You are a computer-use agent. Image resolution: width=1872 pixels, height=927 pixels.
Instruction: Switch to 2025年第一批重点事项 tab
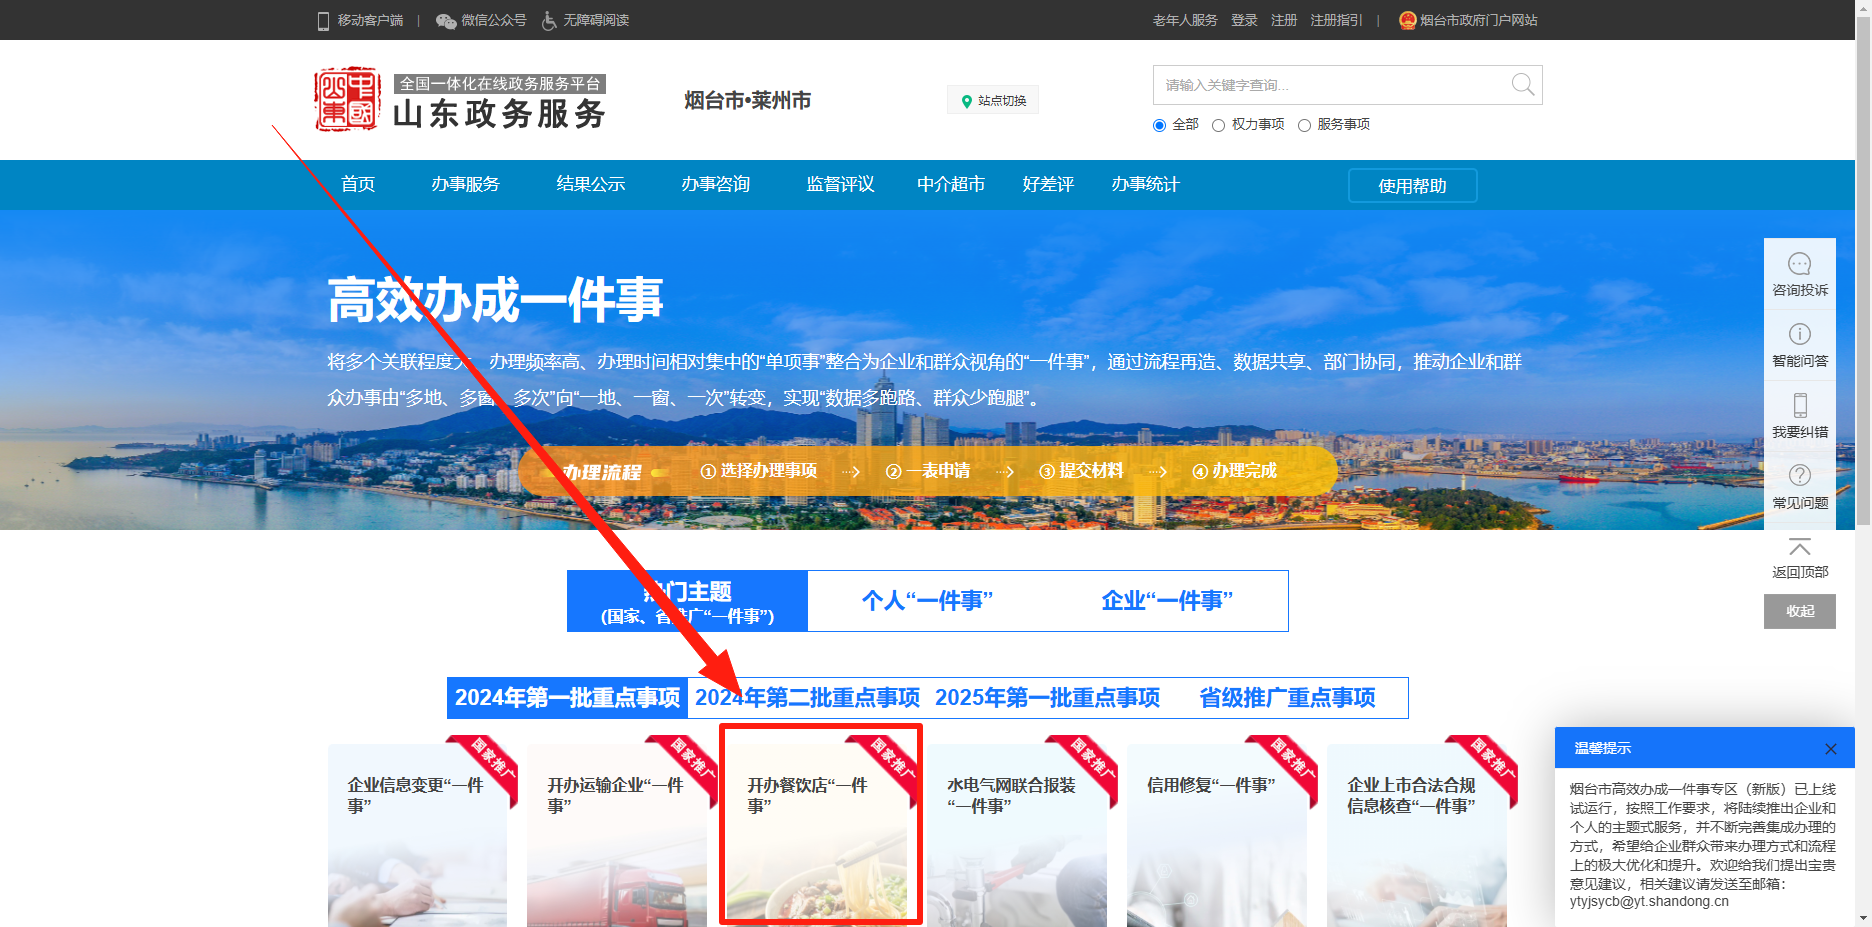point(1047,698)
